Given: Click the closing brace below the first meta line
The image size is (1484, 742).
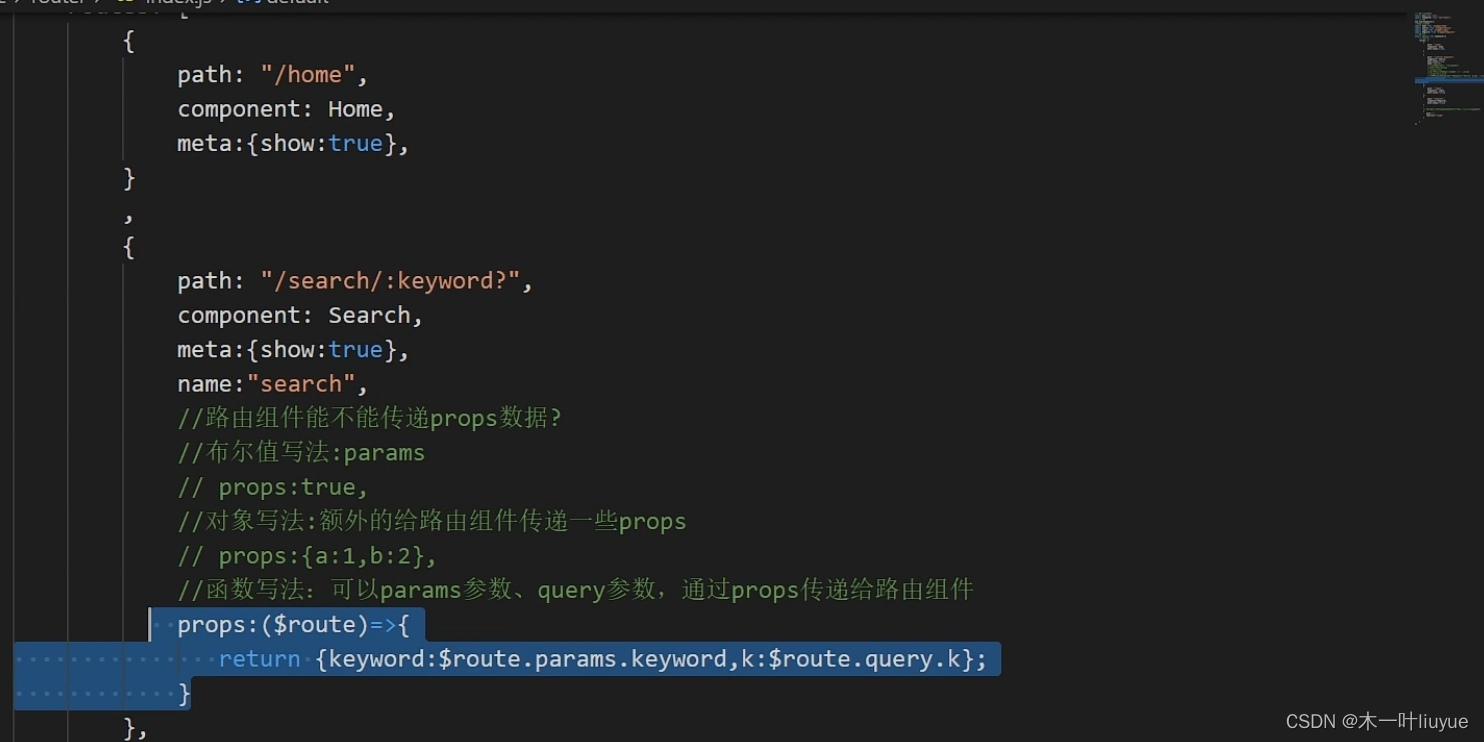Looking at the screenshot, I should [128, 178].
